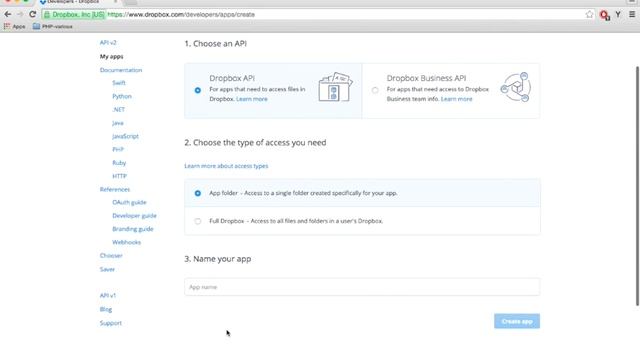Go to My apps in sidebar
Screen dimensions: 640x360
111,56
